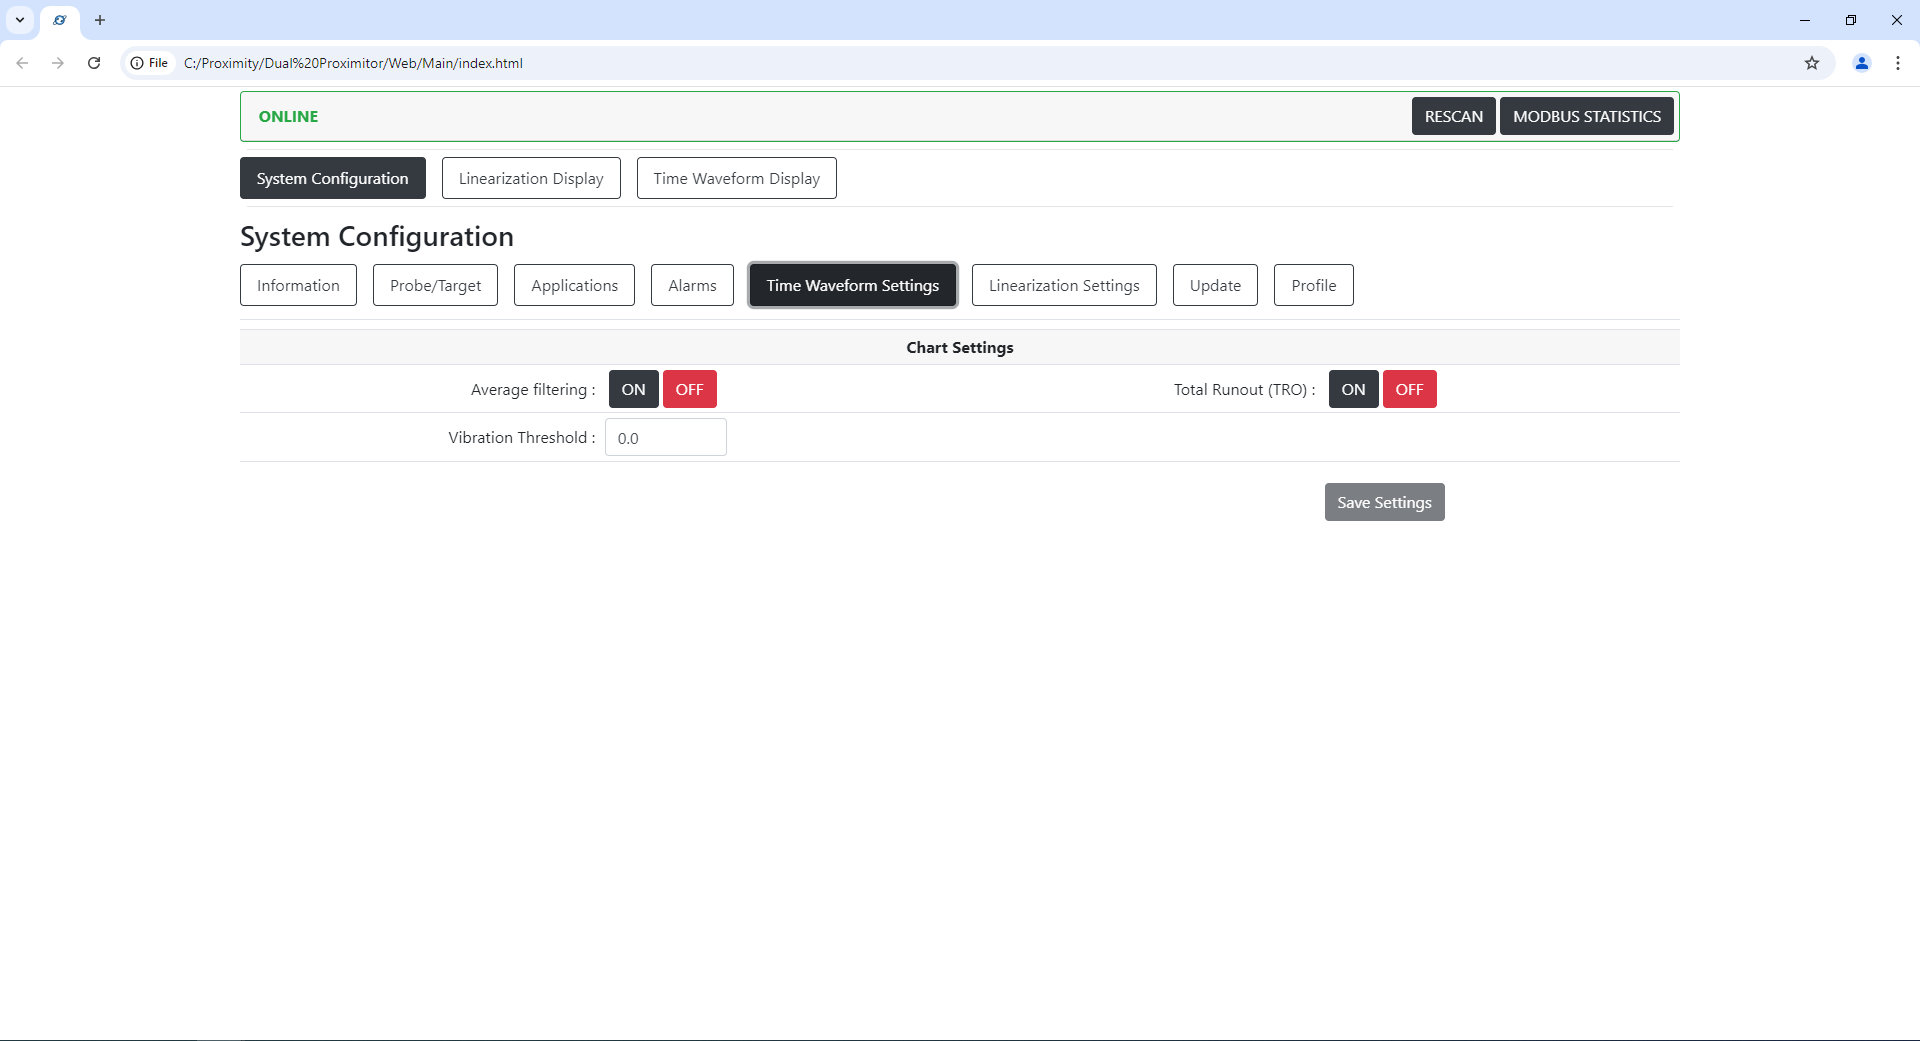Click the Average filtering label
Viewport: 1920px width, 1041px height.
[x=533, y=389]
